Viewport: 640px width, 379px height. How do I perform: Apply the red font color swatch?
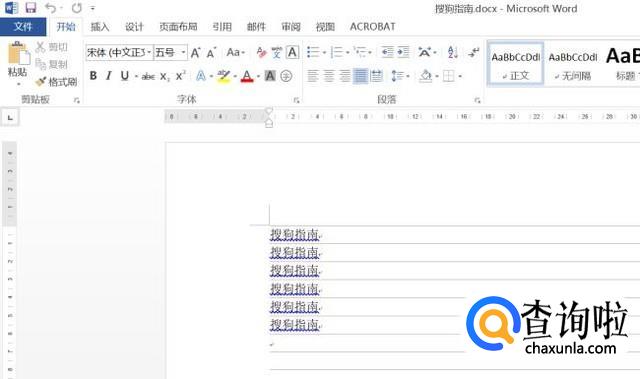[x=247, y=76]
